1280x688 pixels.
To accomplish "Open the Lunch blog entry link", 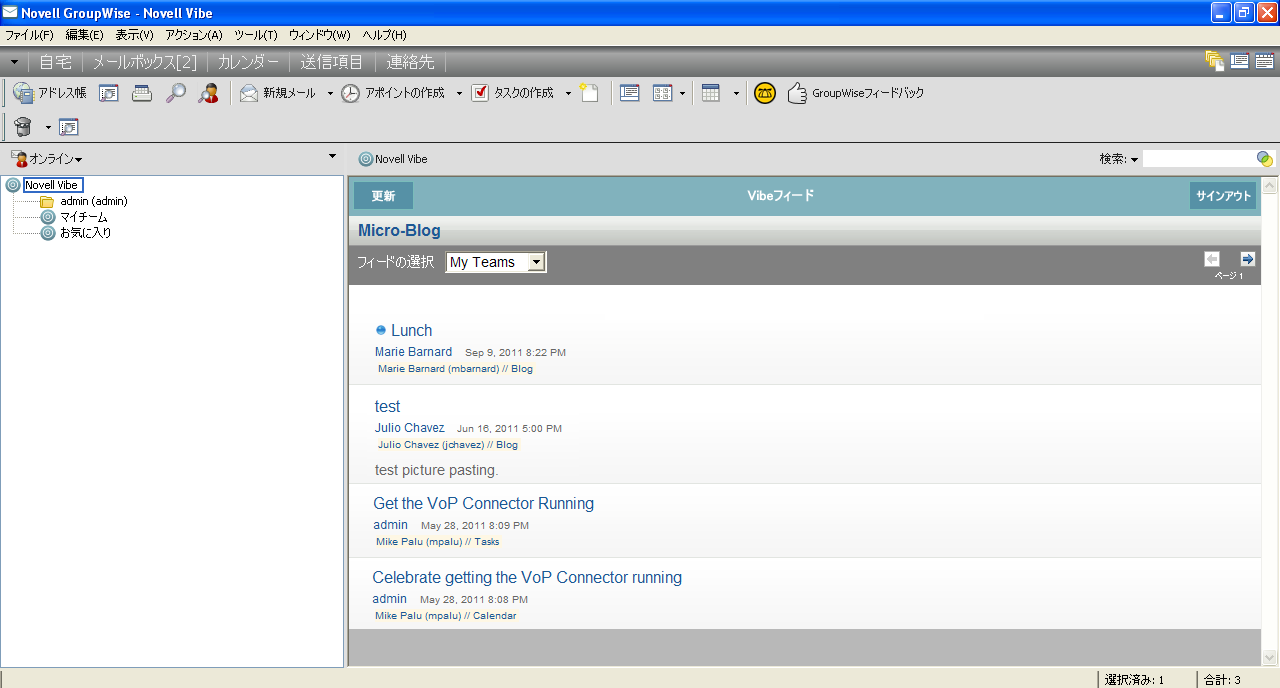I will pos(411,330).
